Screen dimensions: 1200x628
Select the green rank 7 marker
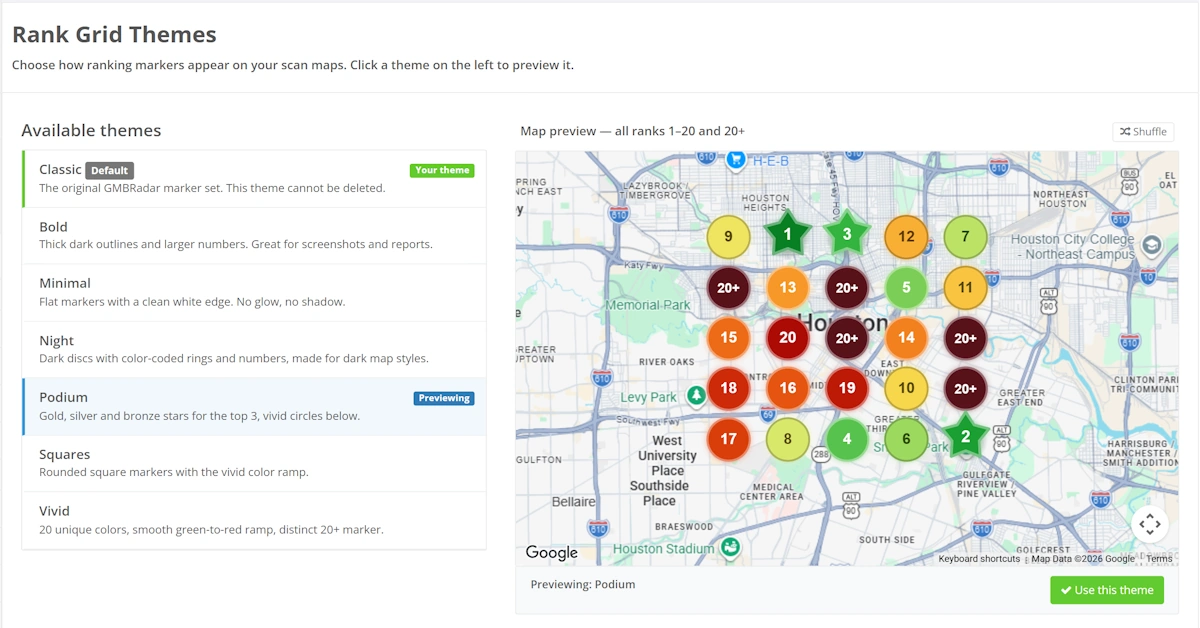coord(965,237)
